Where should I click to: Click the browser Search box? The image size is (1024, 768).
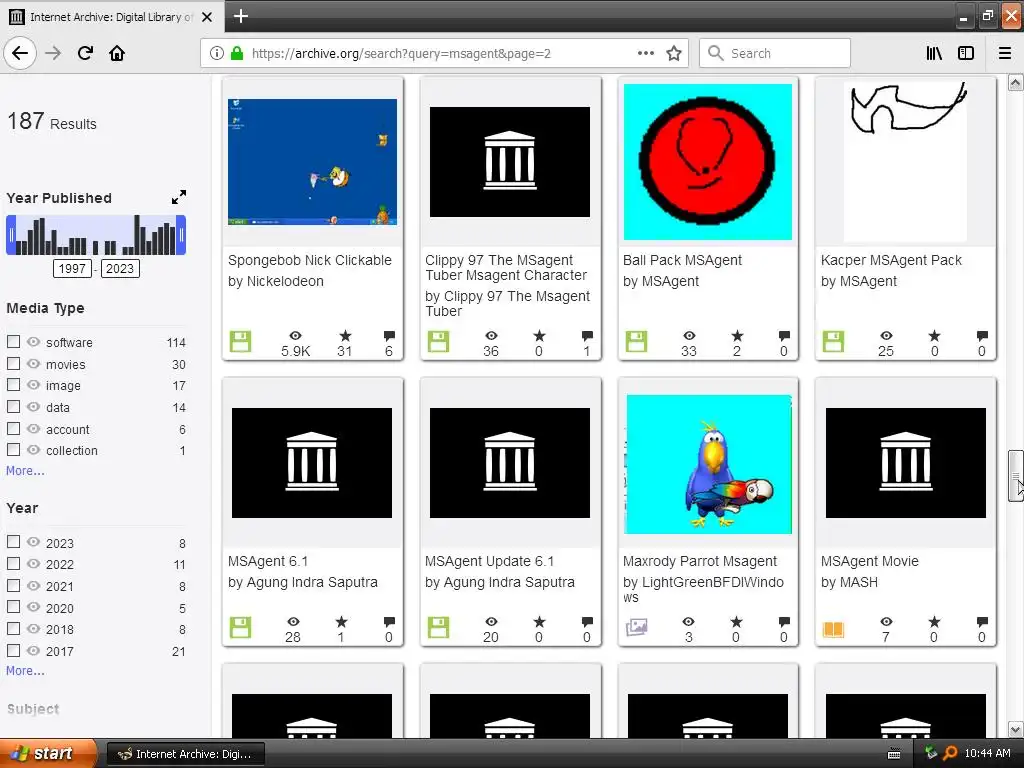pos(775,54)
